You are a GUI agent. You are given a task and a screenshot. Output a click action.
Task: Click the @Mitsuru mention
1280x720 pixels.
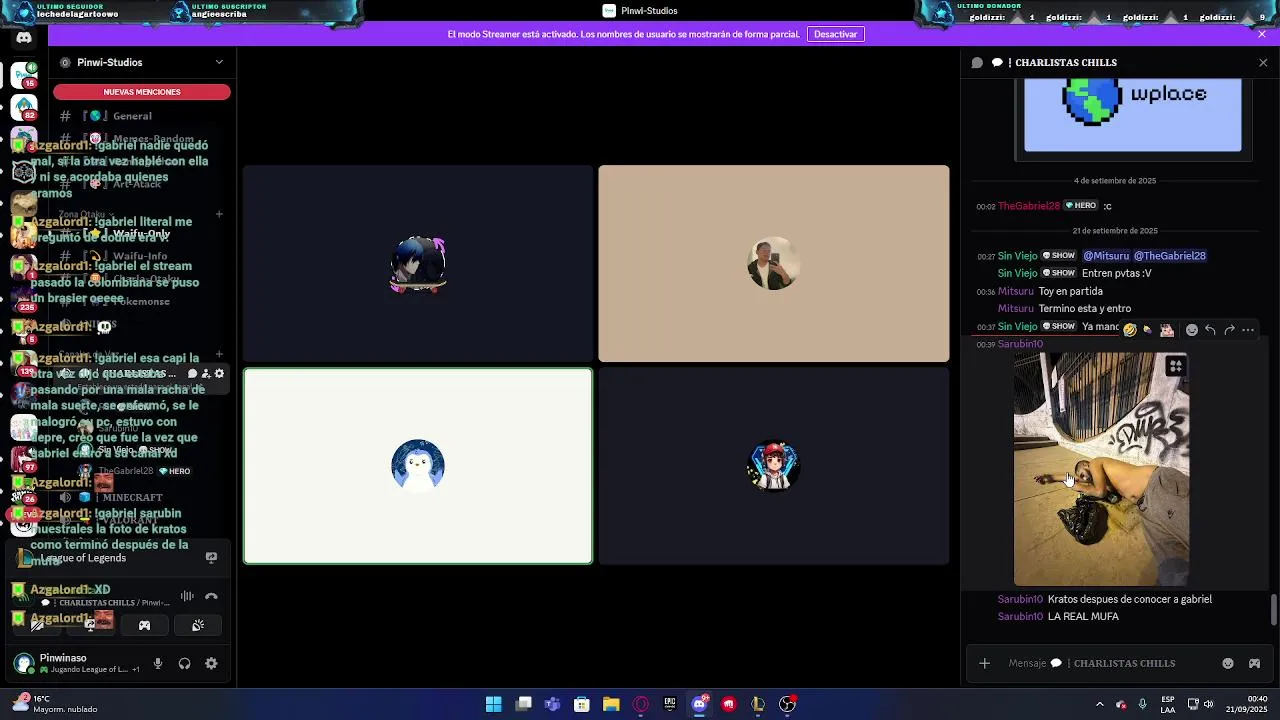pyautogui.click(x=1106, y=256)
